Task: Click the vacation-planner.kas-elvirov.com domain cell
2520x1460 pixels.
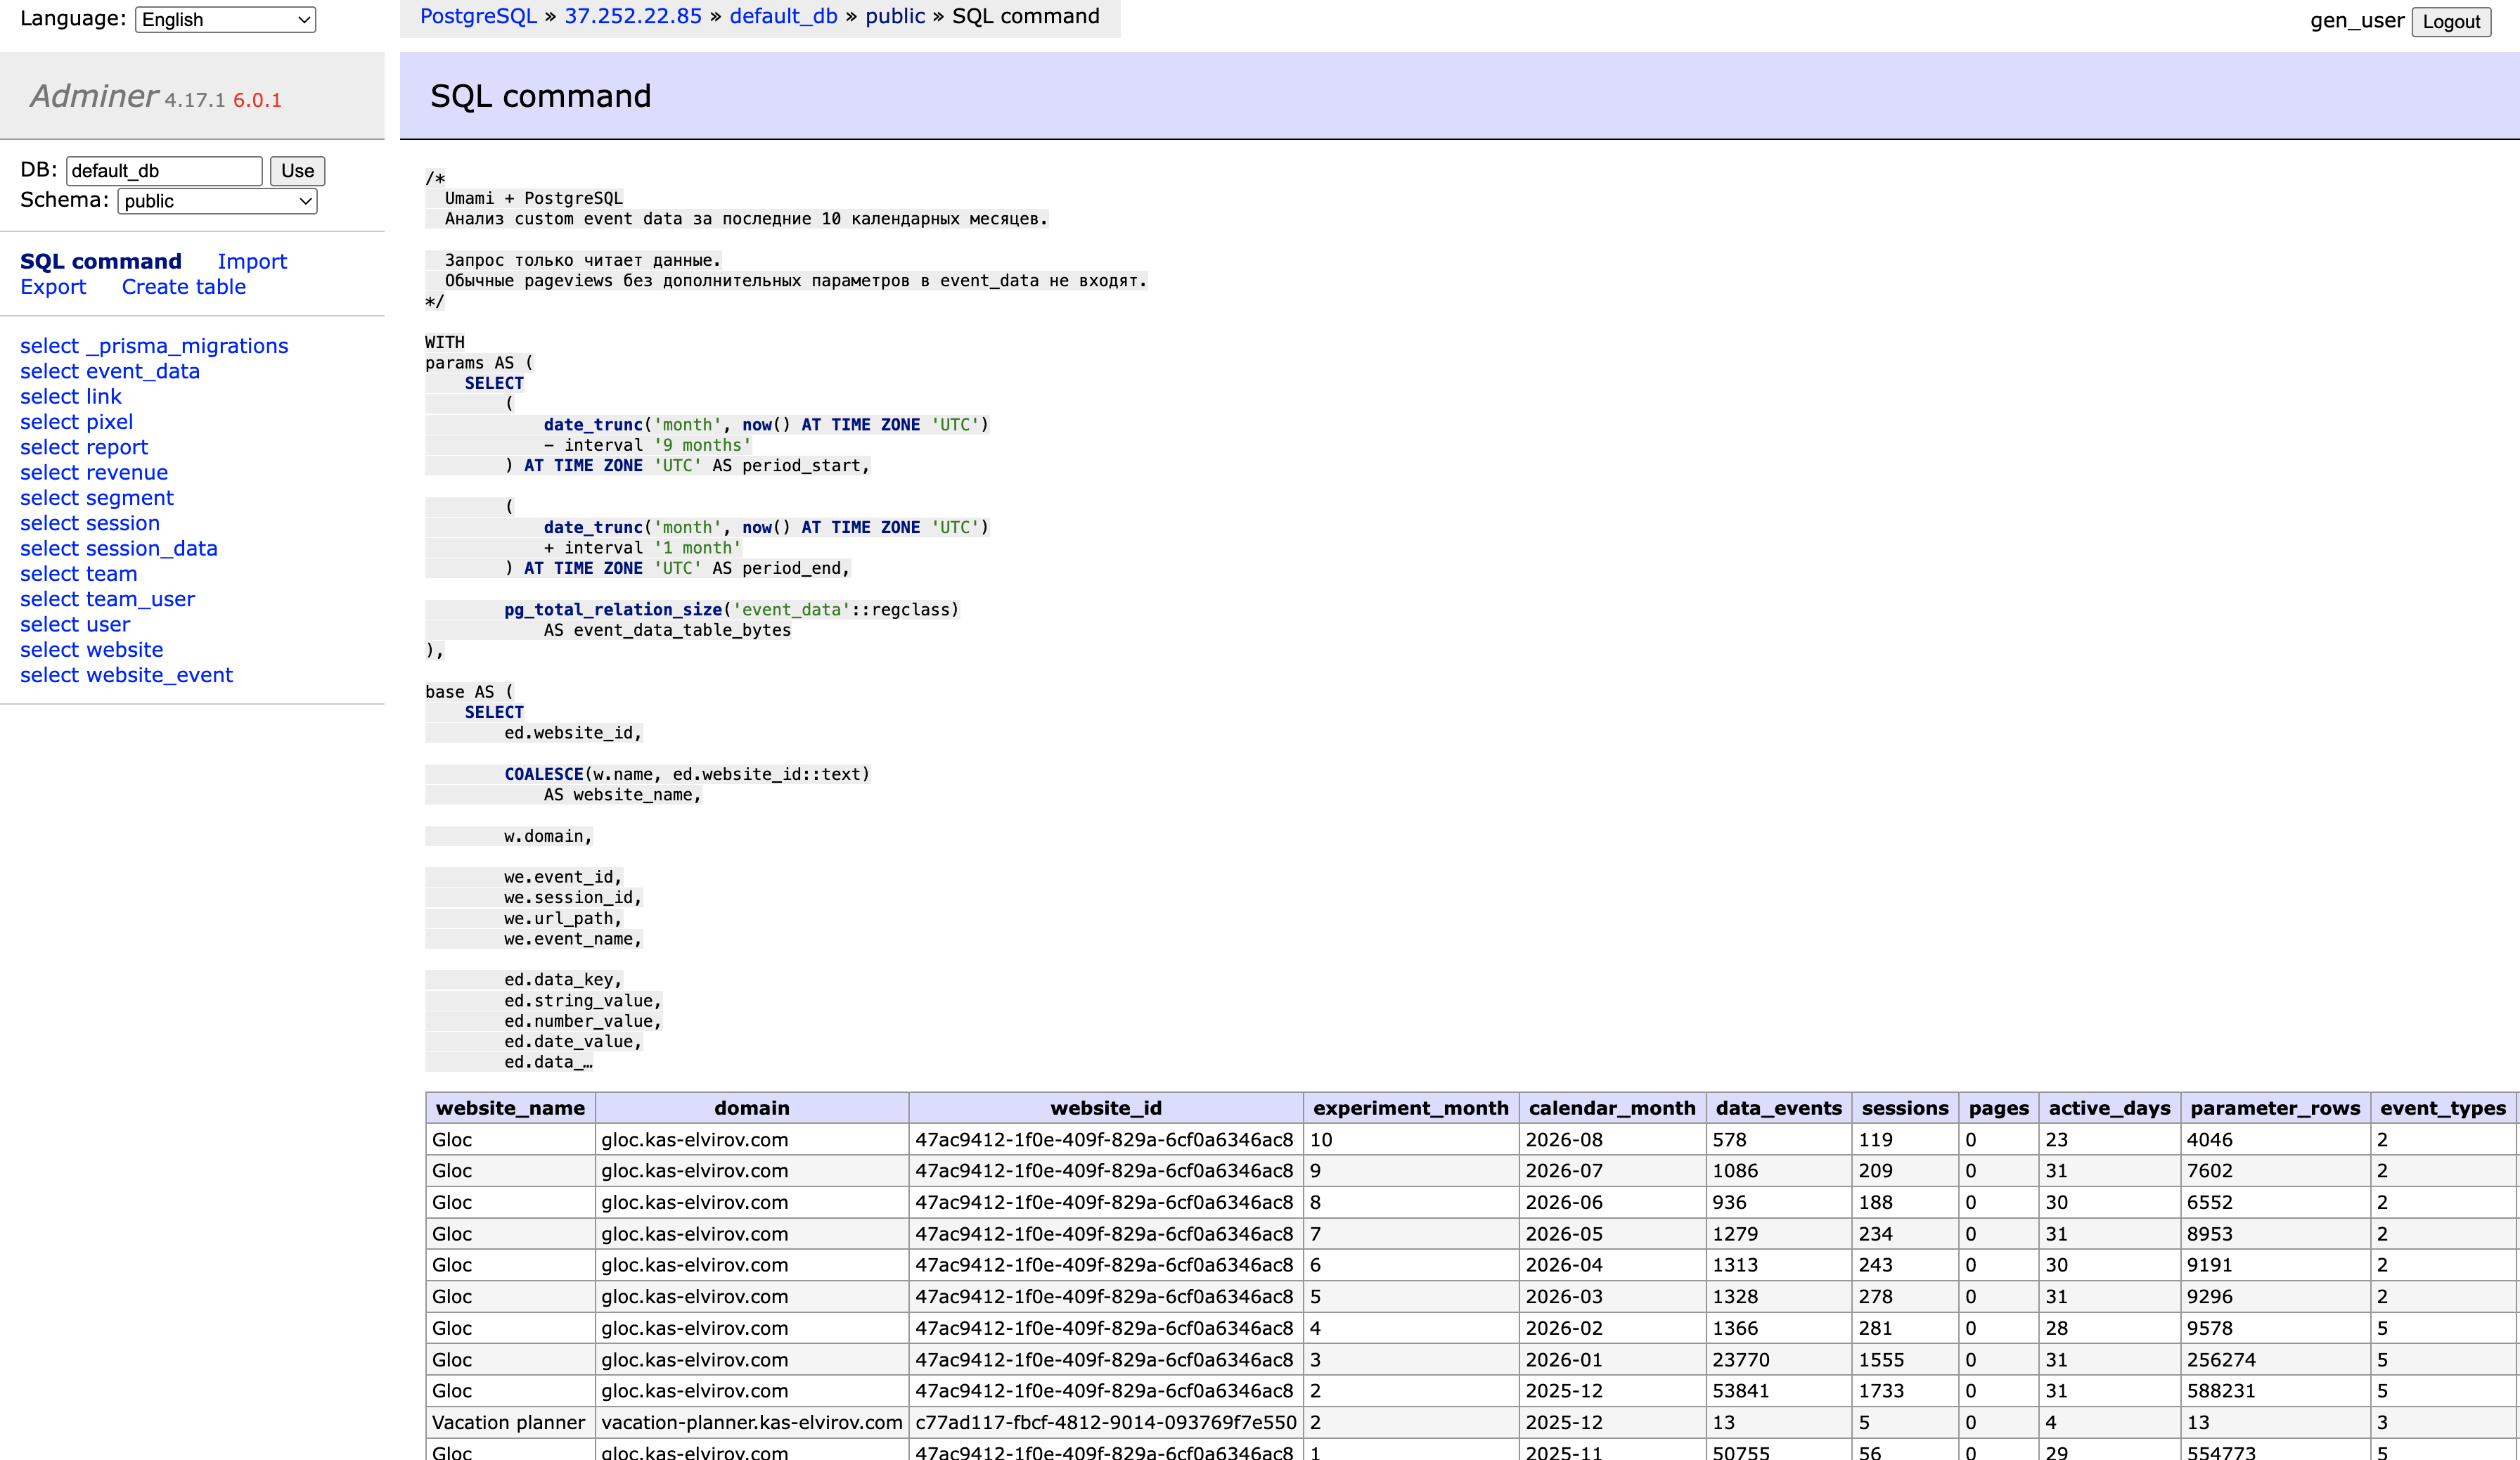Action: 752,1422
